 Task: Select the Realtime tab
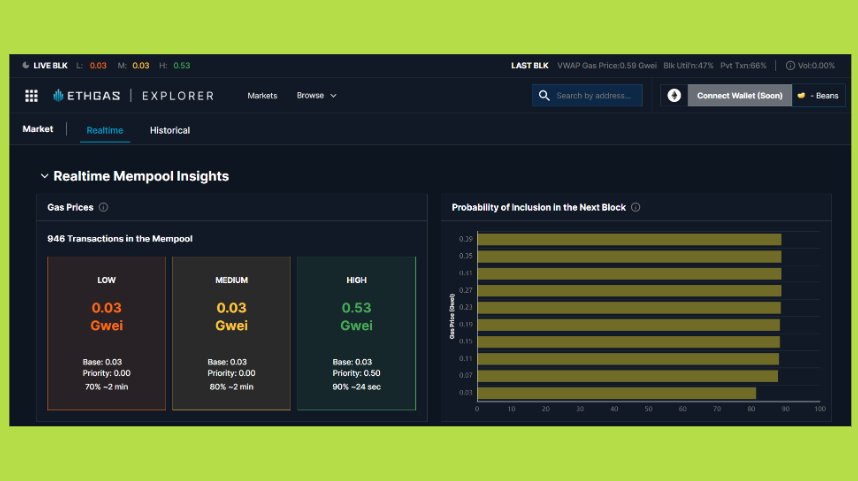coord(105,130)
